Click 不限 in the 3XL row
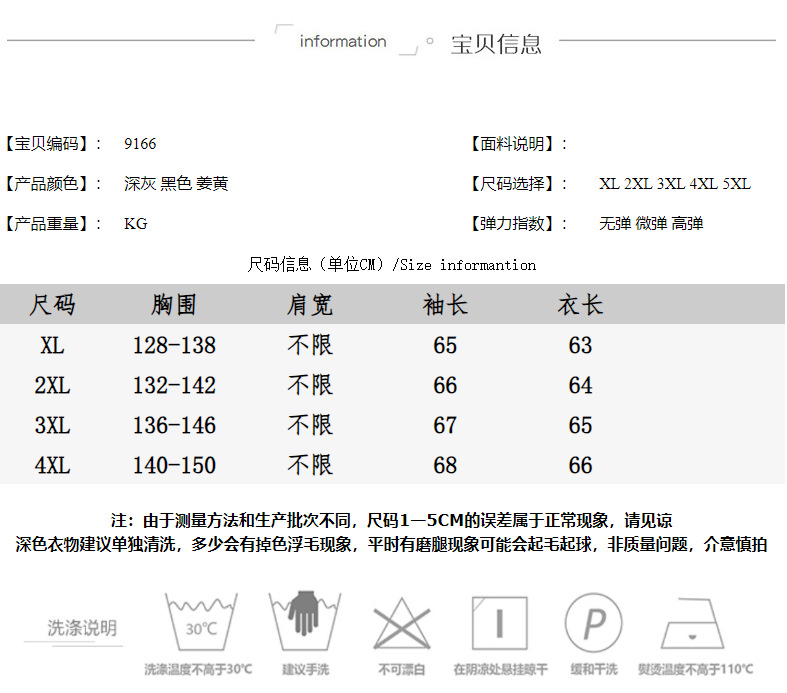Viewport: 787px width, 693px height. (310, 426)
